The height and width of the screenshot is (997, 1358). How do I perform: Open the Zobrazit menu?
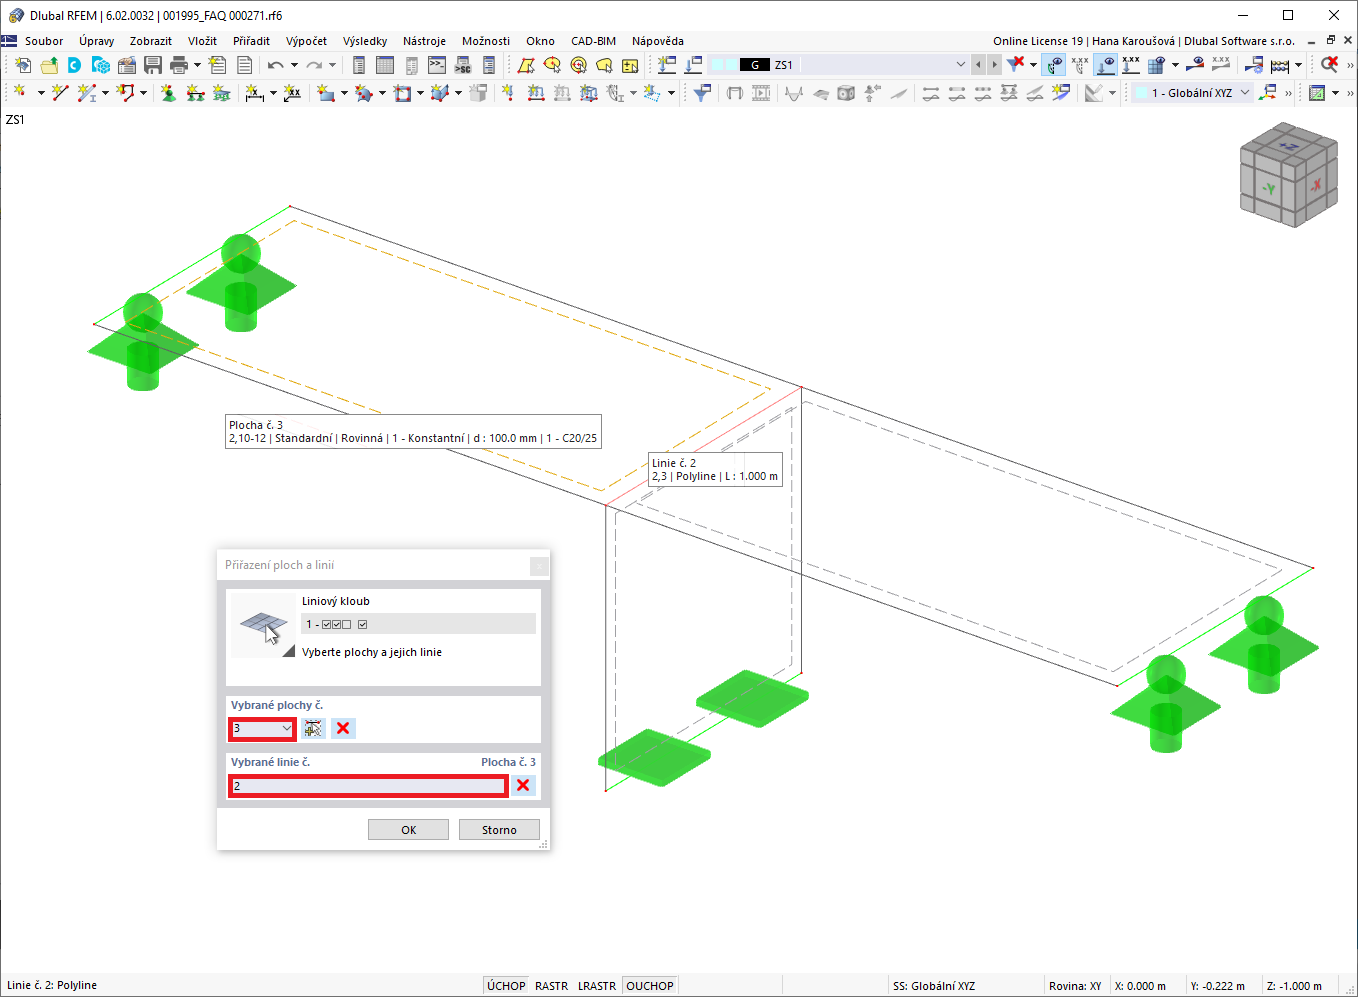151,41
